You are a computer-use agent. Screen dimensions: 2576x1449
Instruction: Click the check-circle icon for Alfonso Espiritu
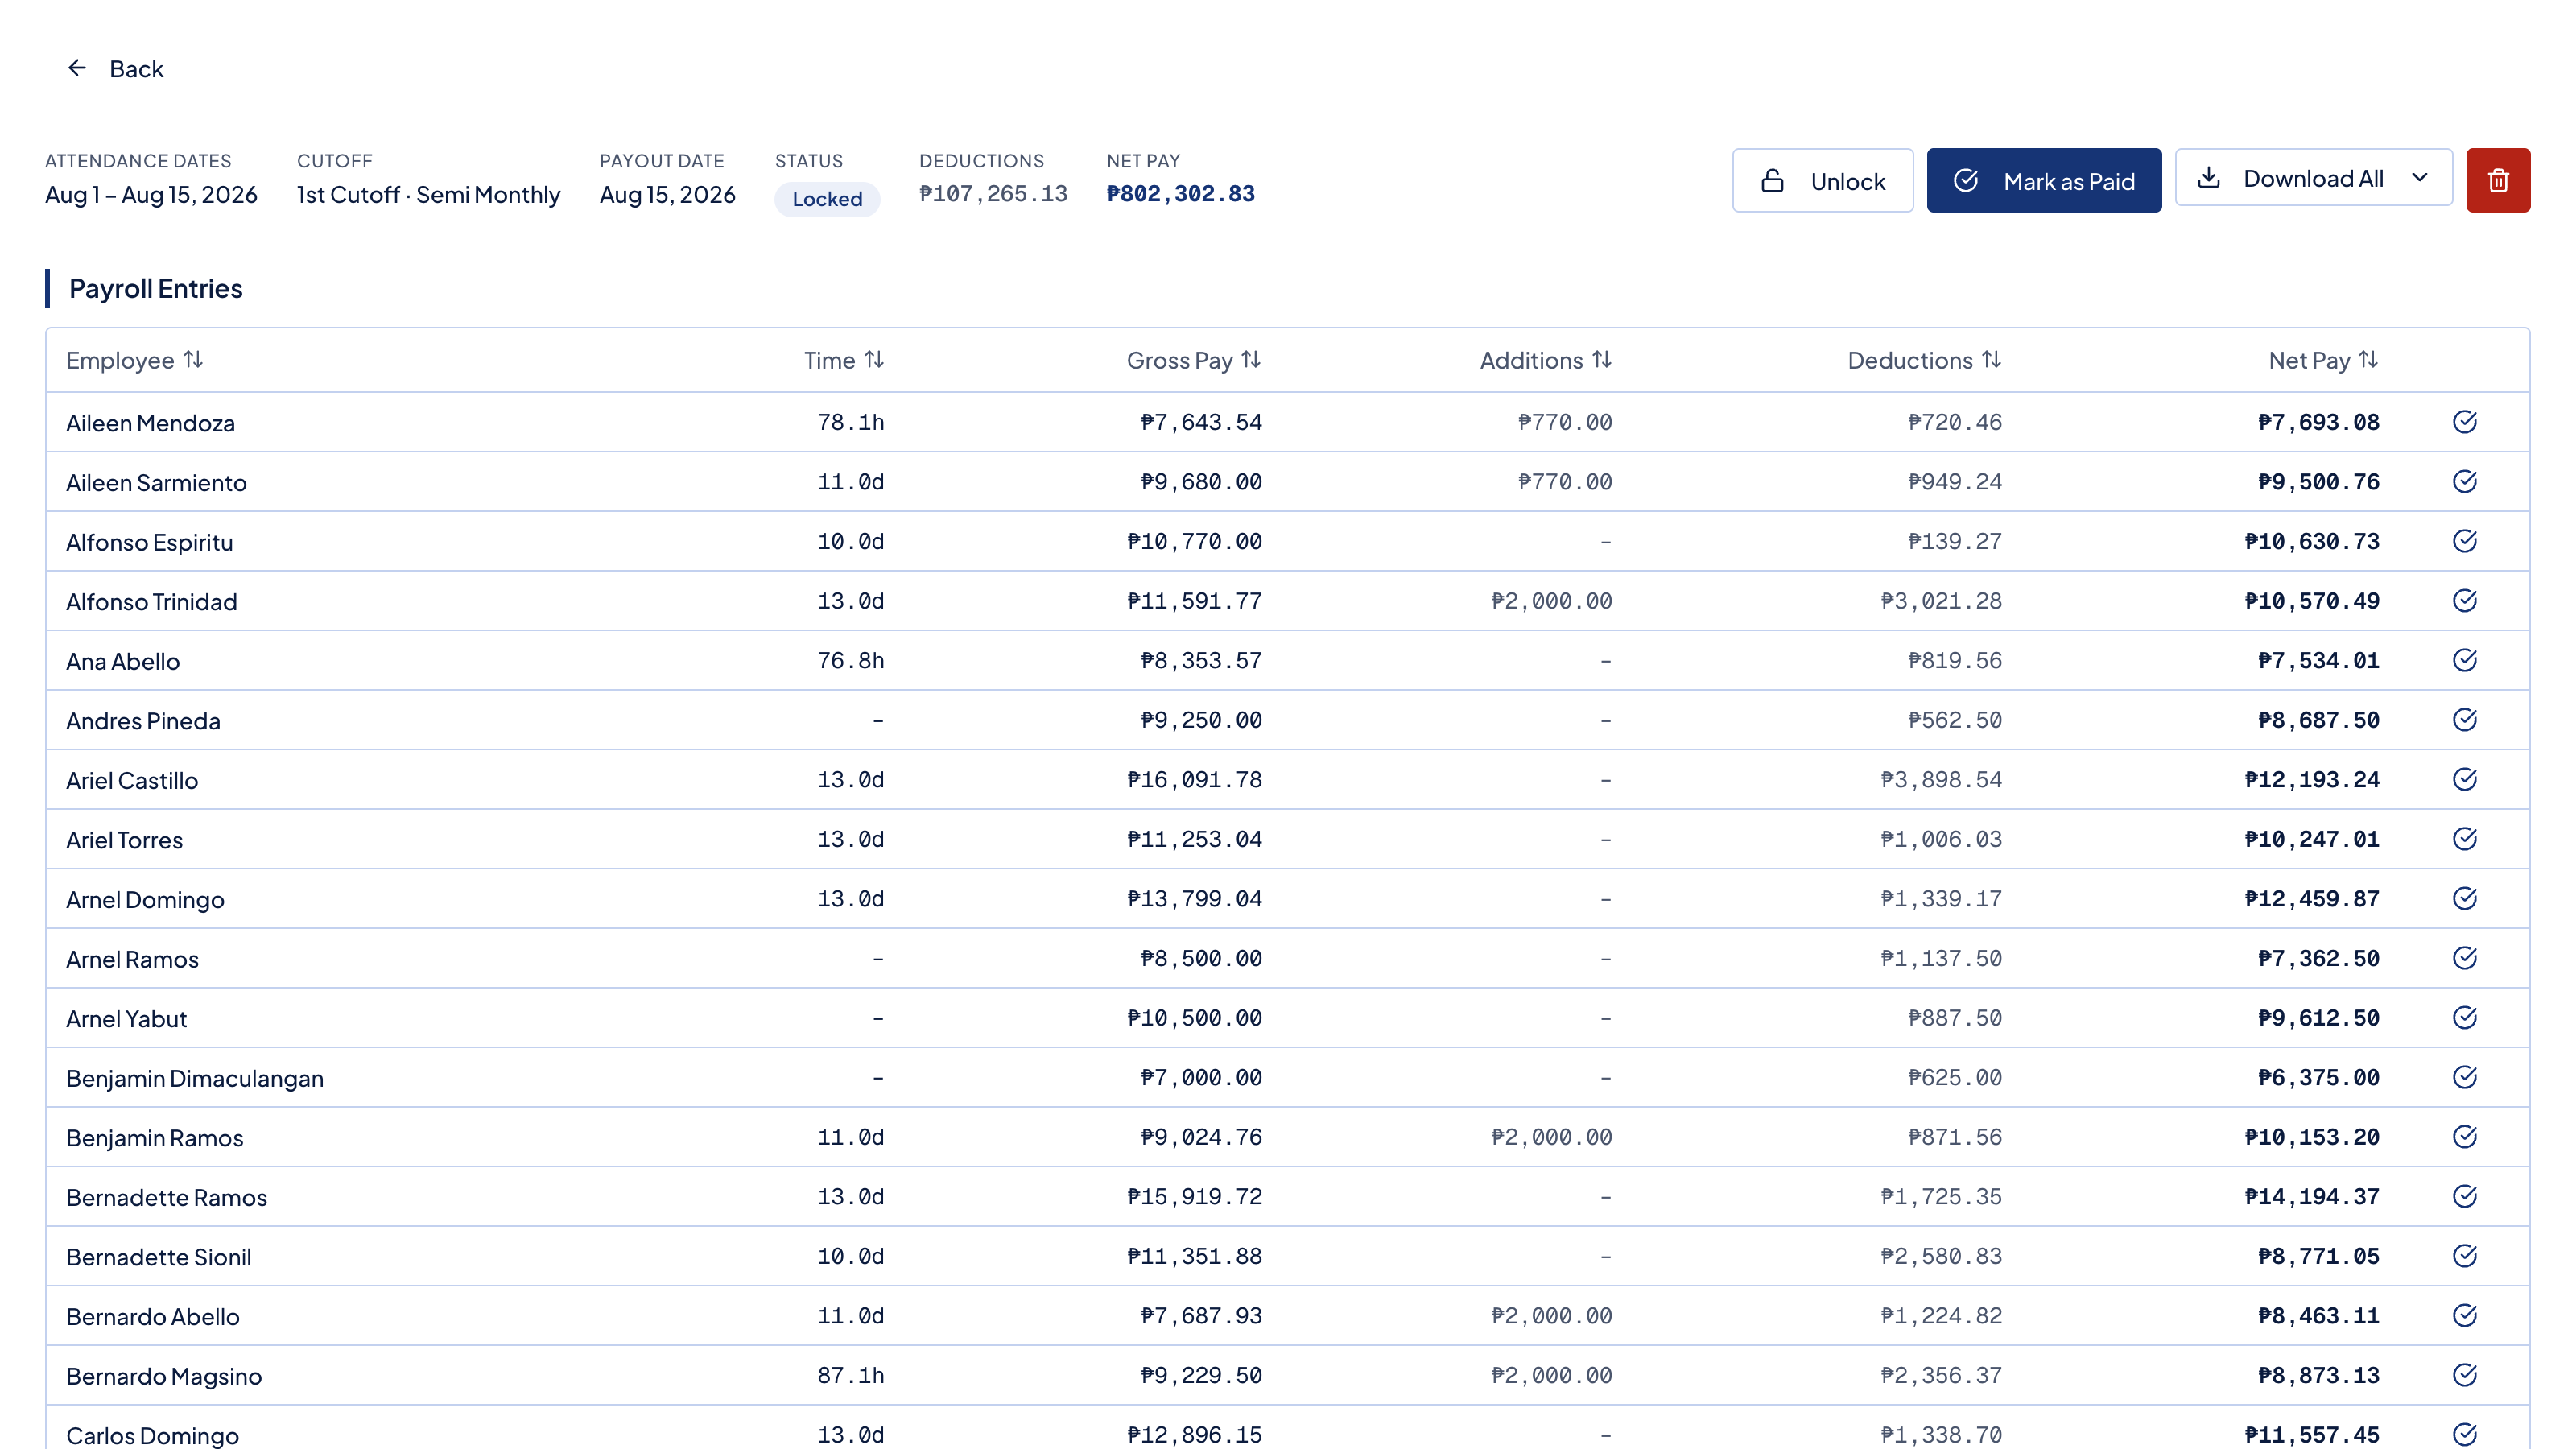pos(2464,541)
